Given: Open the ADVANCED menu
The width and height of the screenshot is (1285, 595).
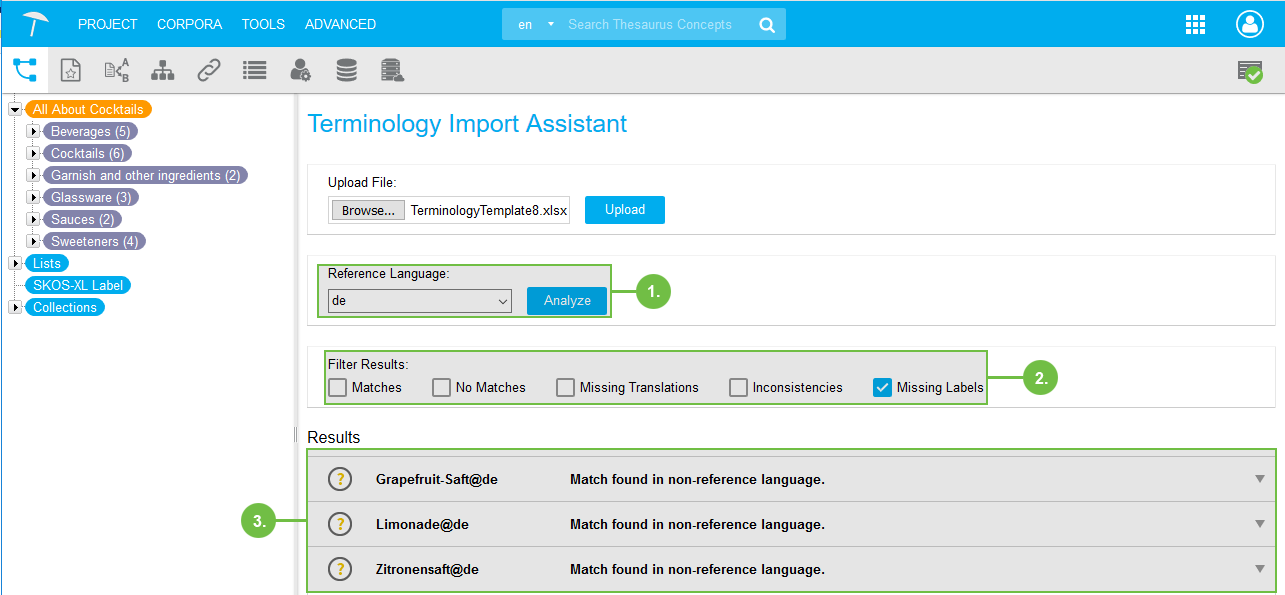Looking at the screenshot, I should 340,24.
